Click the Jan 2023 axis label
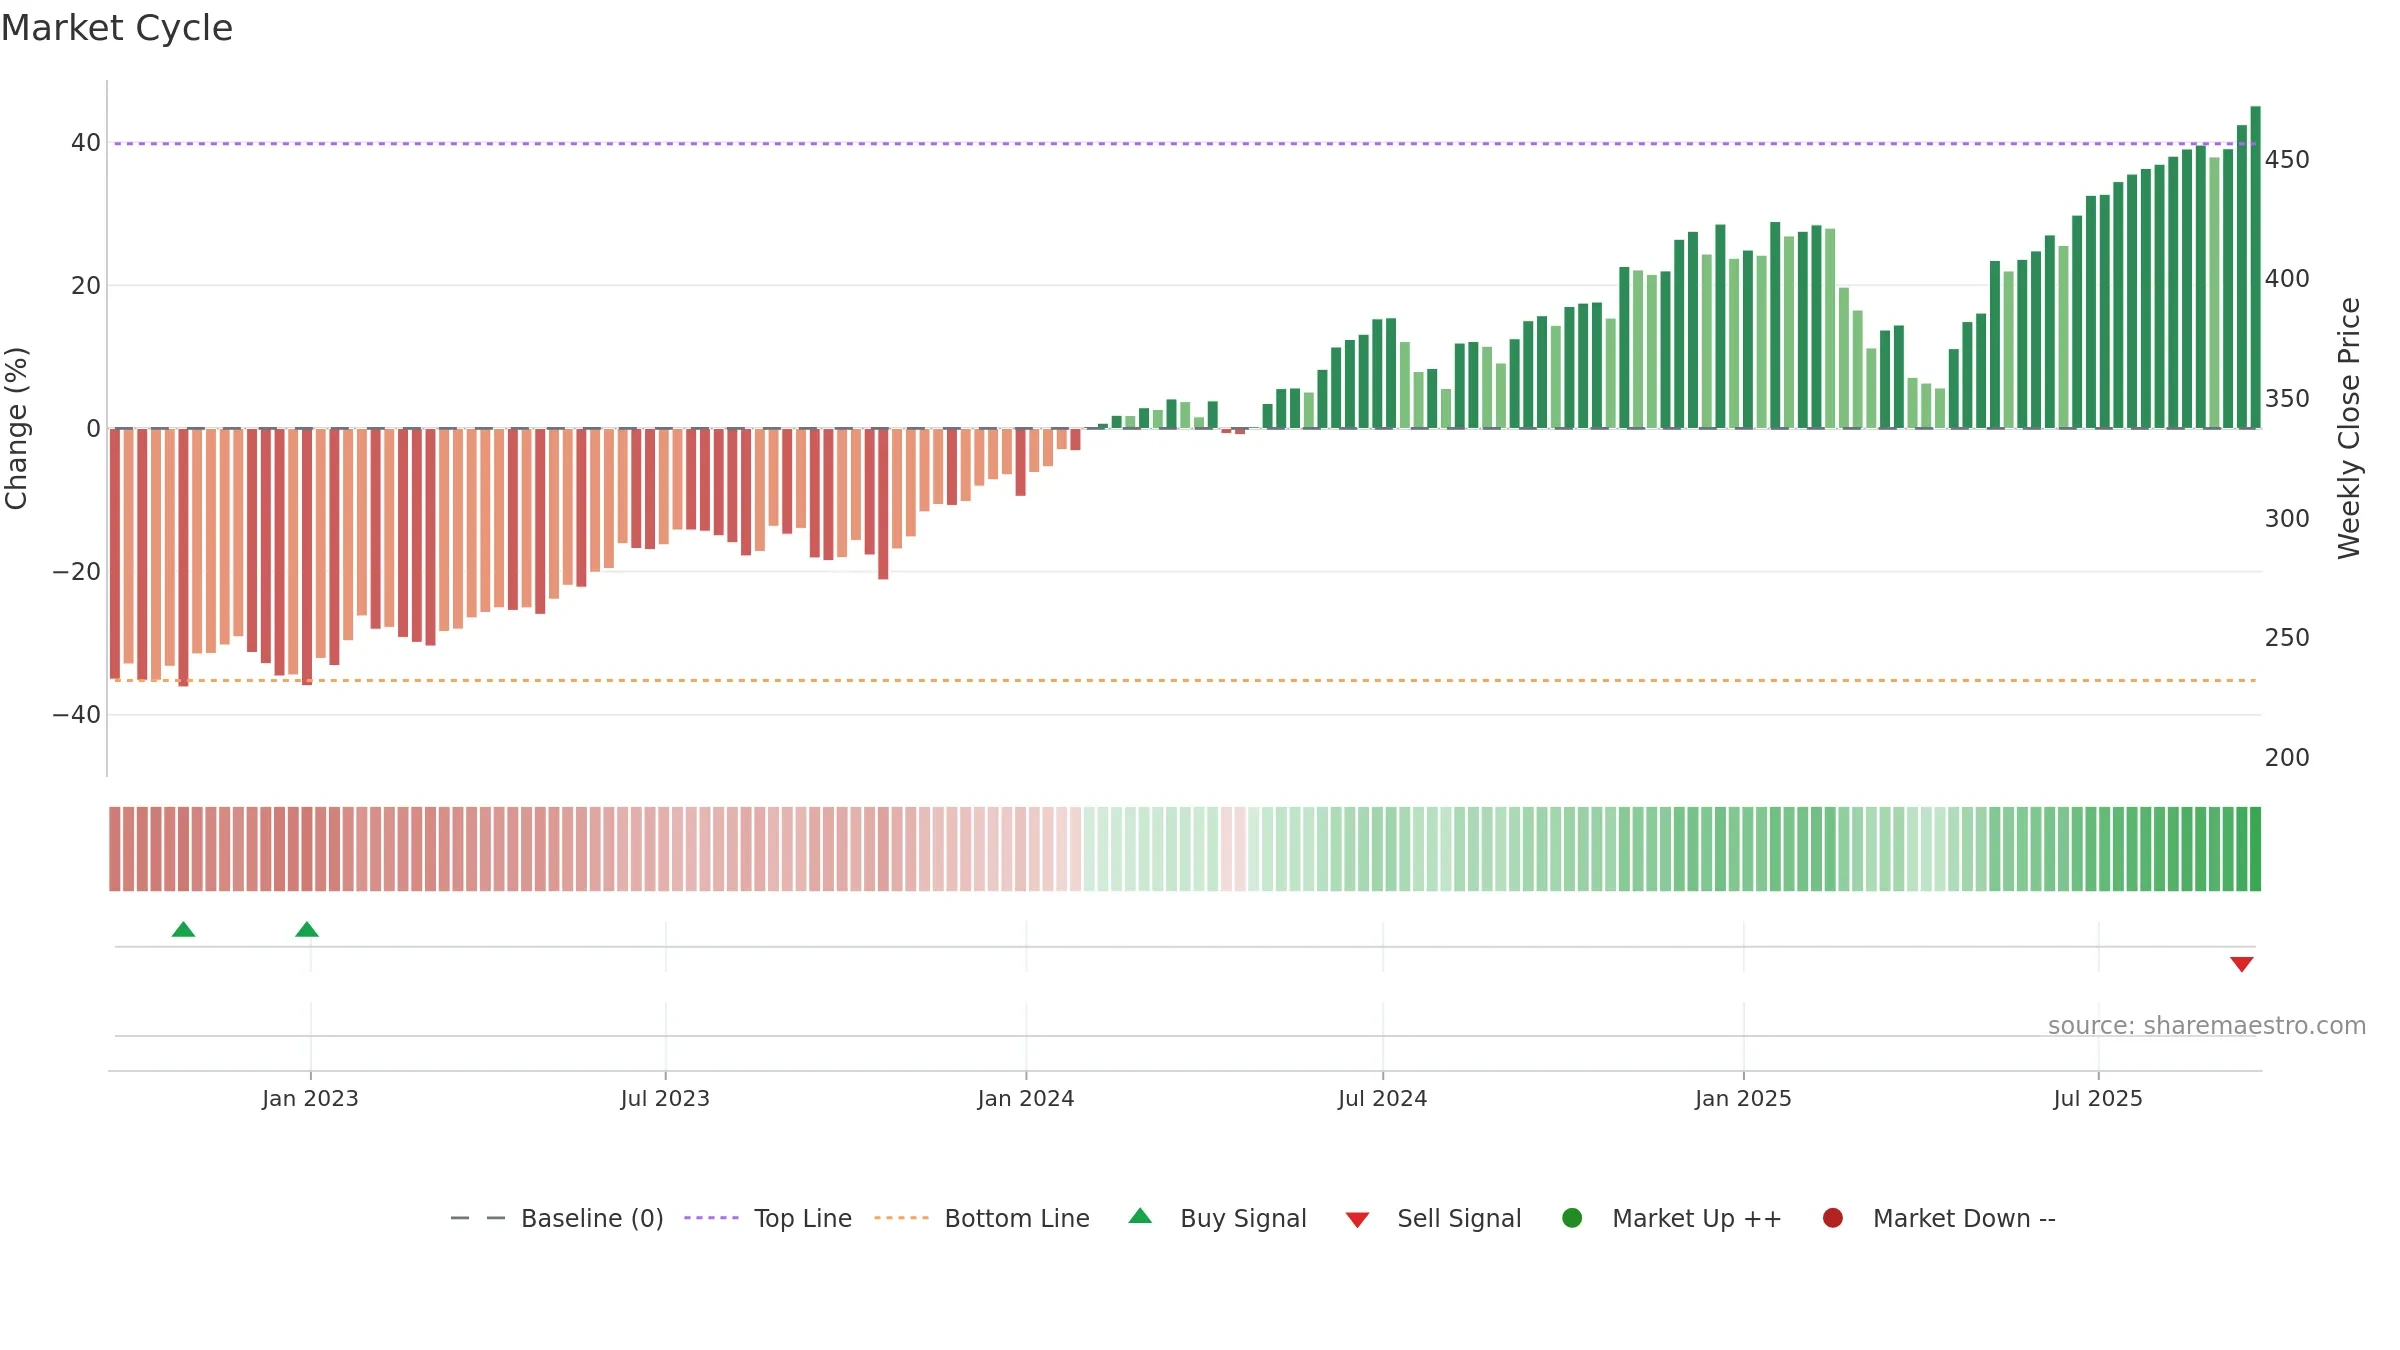 tap(310, 1098)
